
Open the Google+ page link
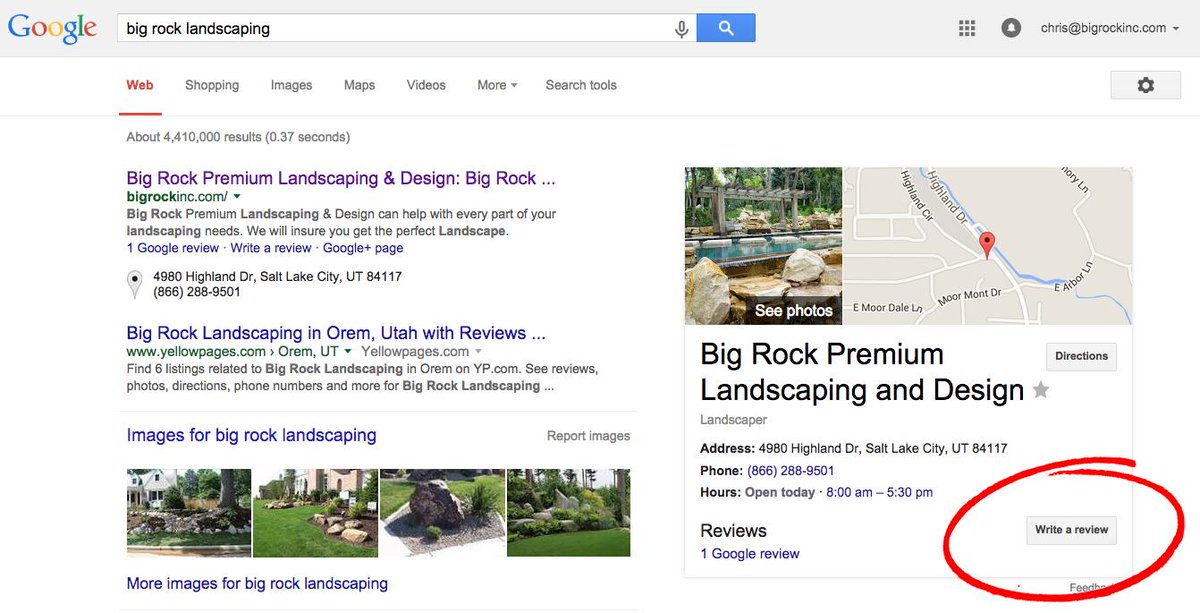tap(363, 247)
